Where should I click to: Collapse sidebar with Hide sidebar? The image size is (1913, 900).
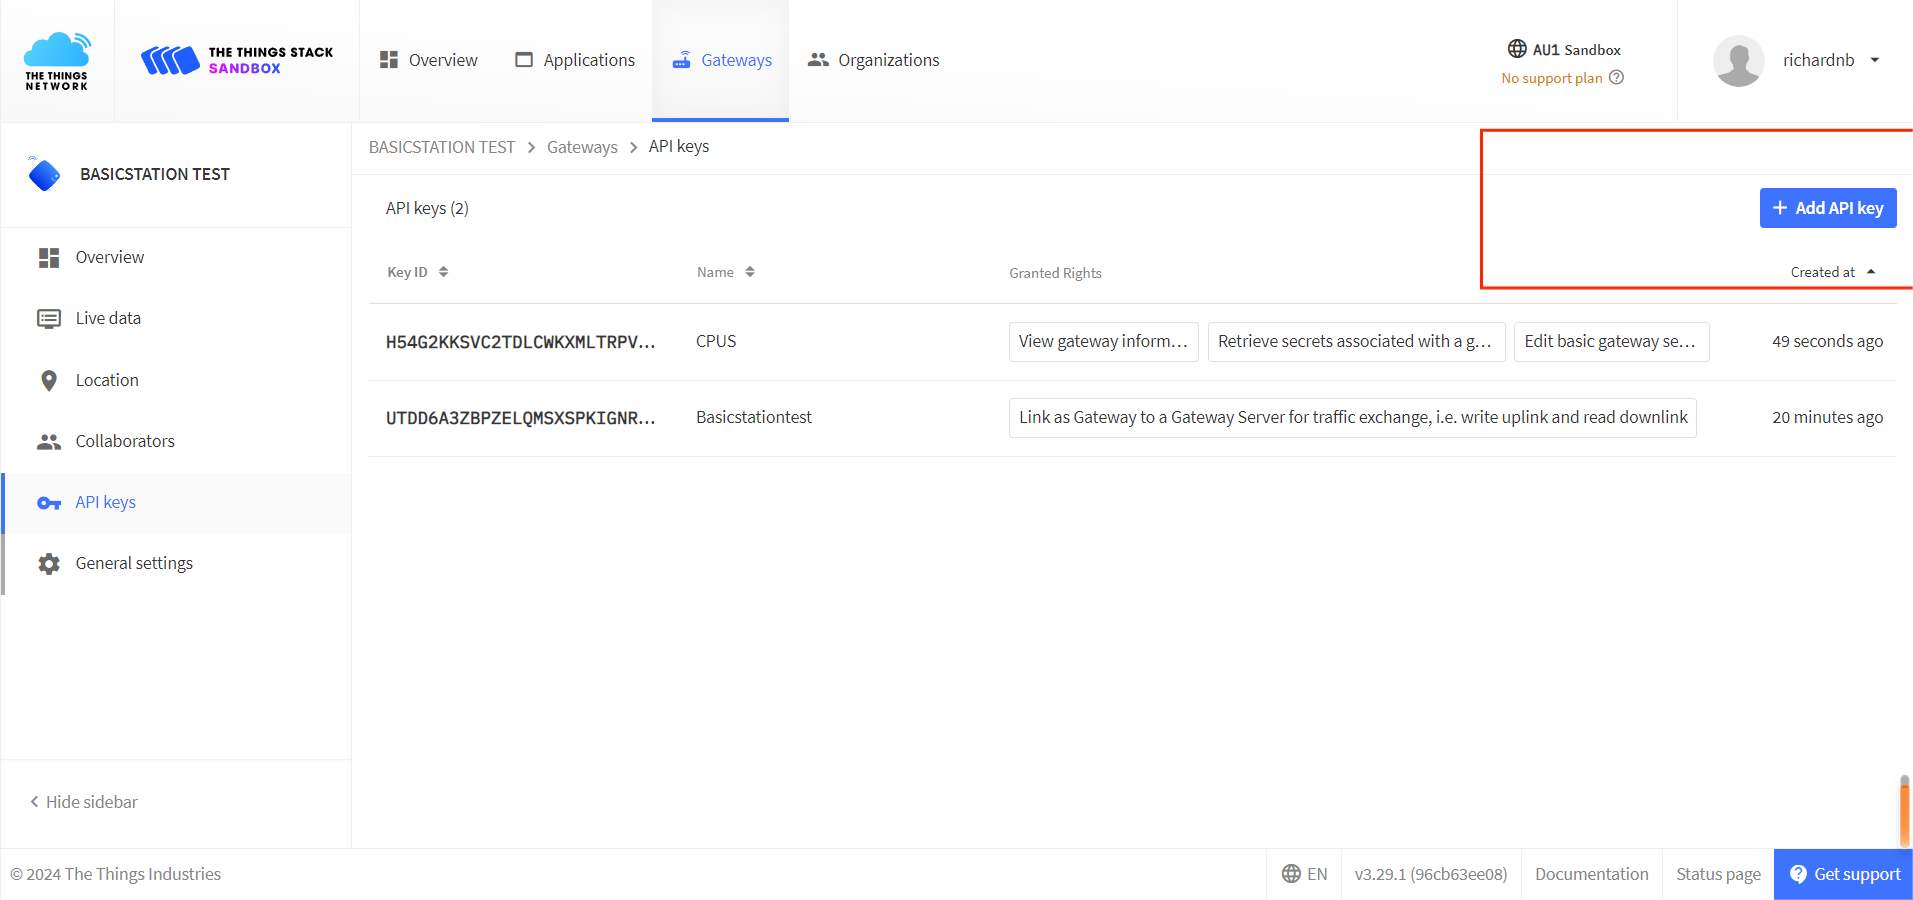pyautogui.click(x=84, y=802)
